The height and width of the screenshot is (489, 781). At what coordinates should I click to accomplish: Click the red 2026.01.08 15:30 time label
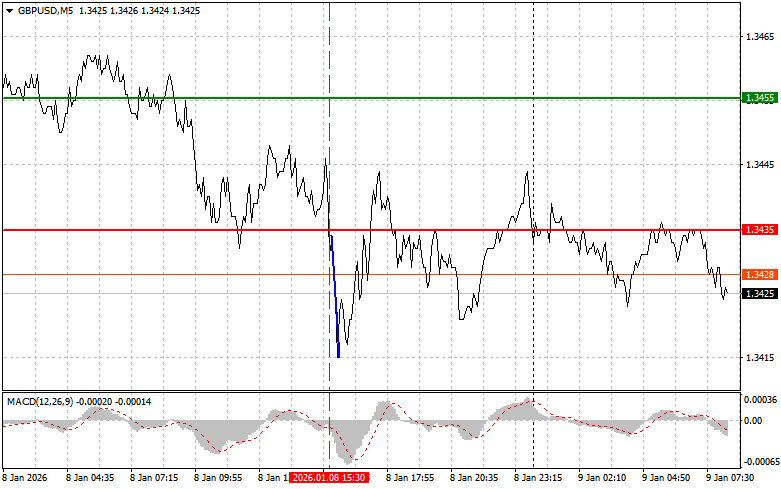[330, 479]
